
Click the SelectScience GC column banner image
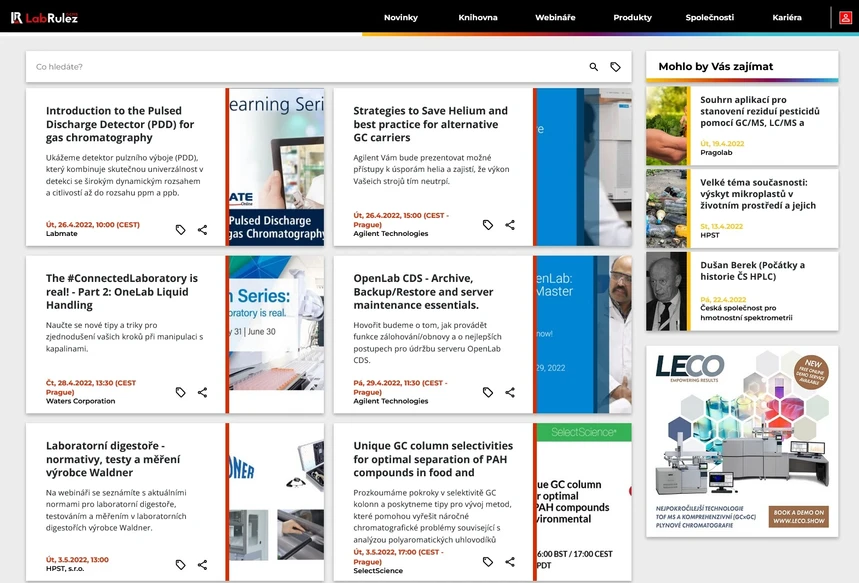(584, 502)
